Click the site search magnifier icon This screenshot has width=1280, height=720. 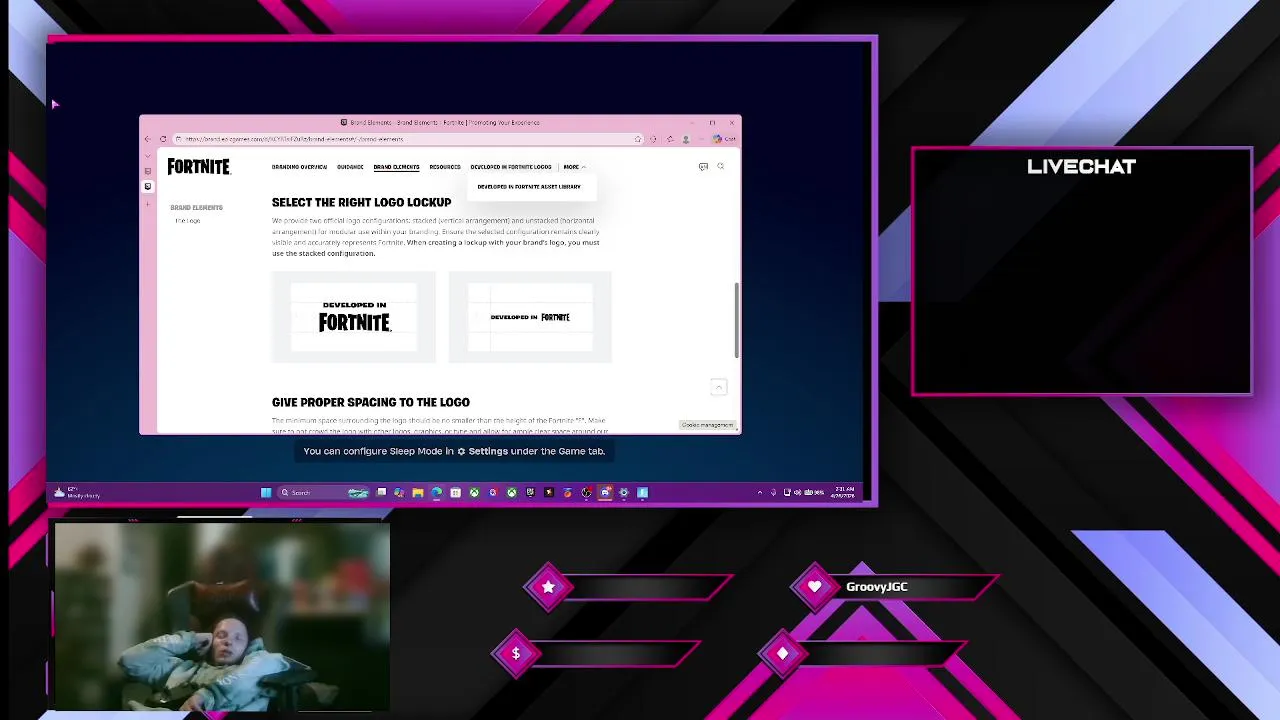[x=720, y=166]
